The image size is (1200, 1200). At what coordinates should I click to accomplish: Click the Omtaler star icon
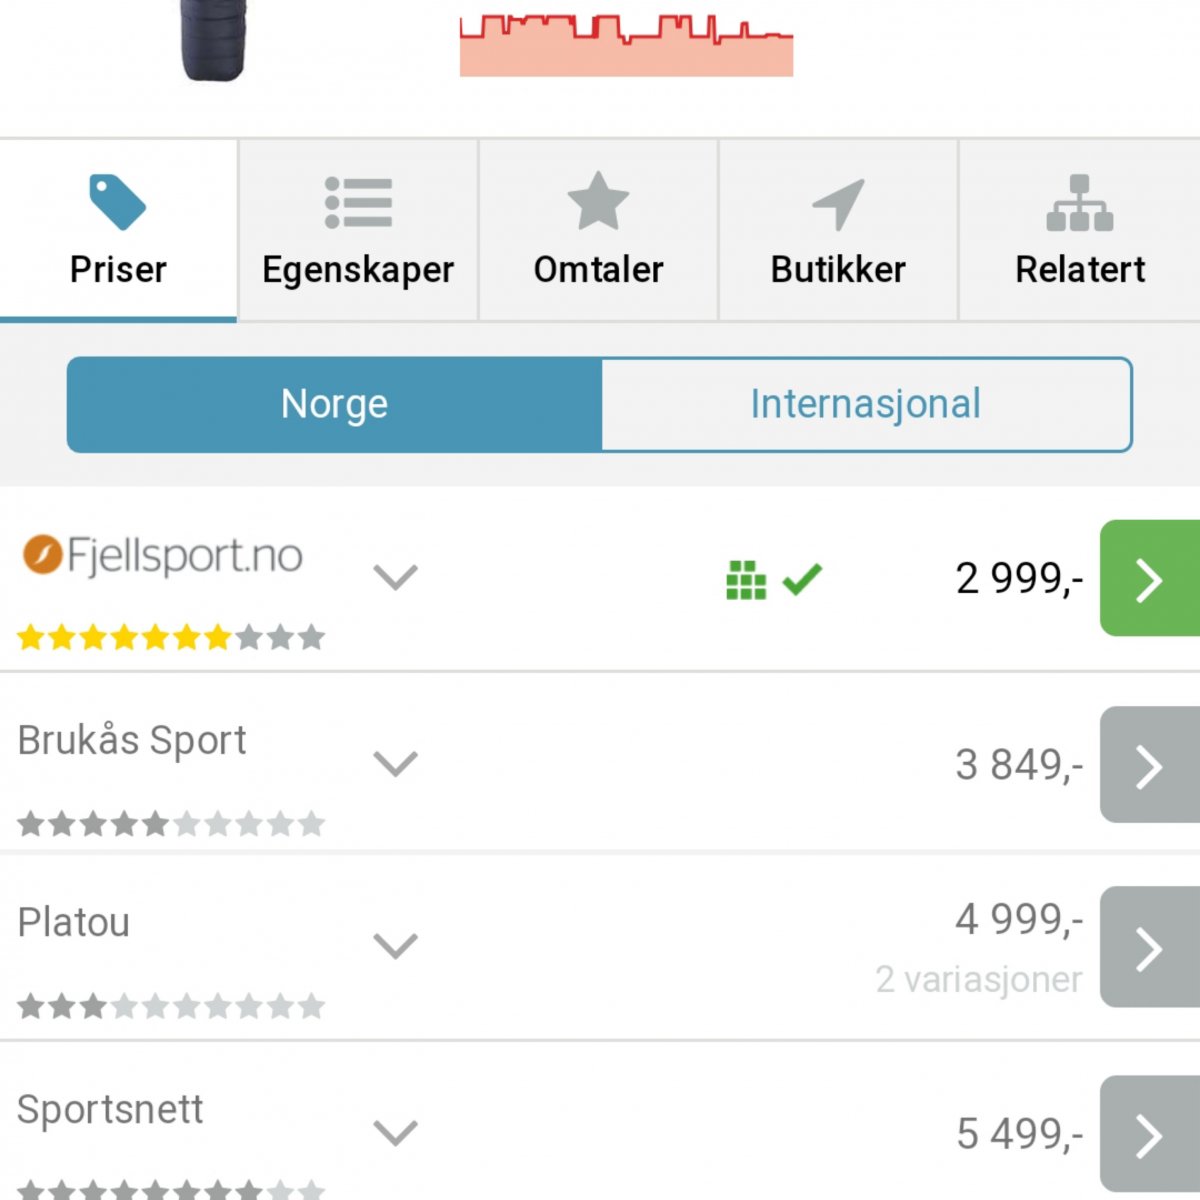coord(598,202)
